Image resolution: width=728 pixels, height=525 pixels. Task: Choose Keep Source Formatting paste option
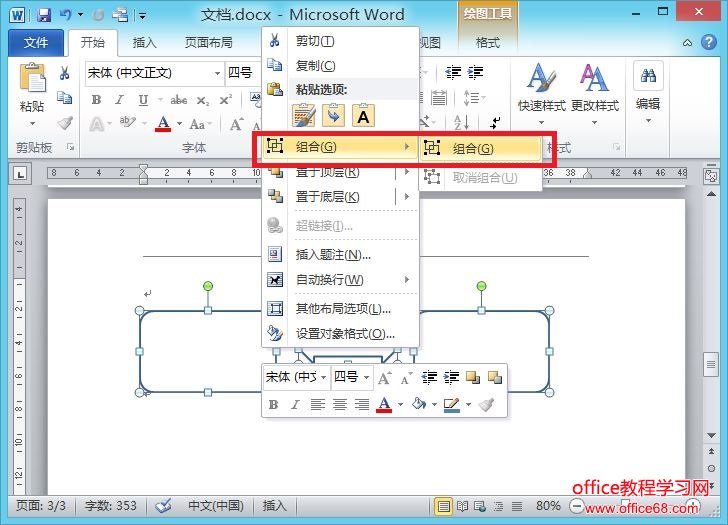[304, 116]
